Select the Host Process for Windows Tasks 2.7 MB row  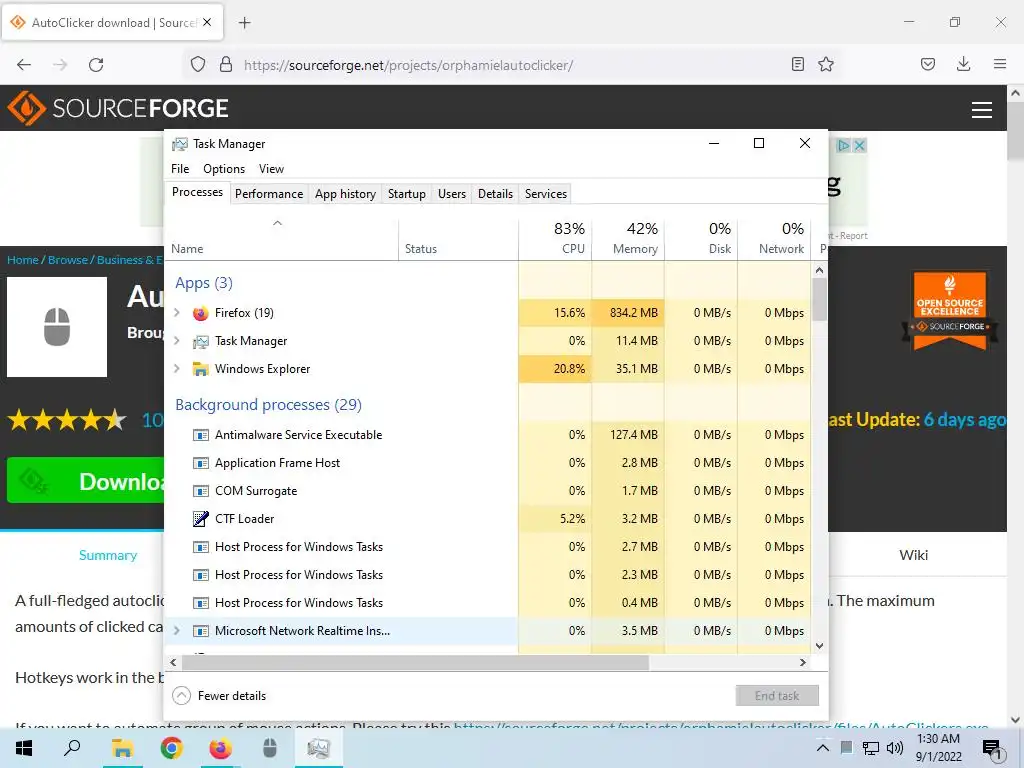pos(488,547)
